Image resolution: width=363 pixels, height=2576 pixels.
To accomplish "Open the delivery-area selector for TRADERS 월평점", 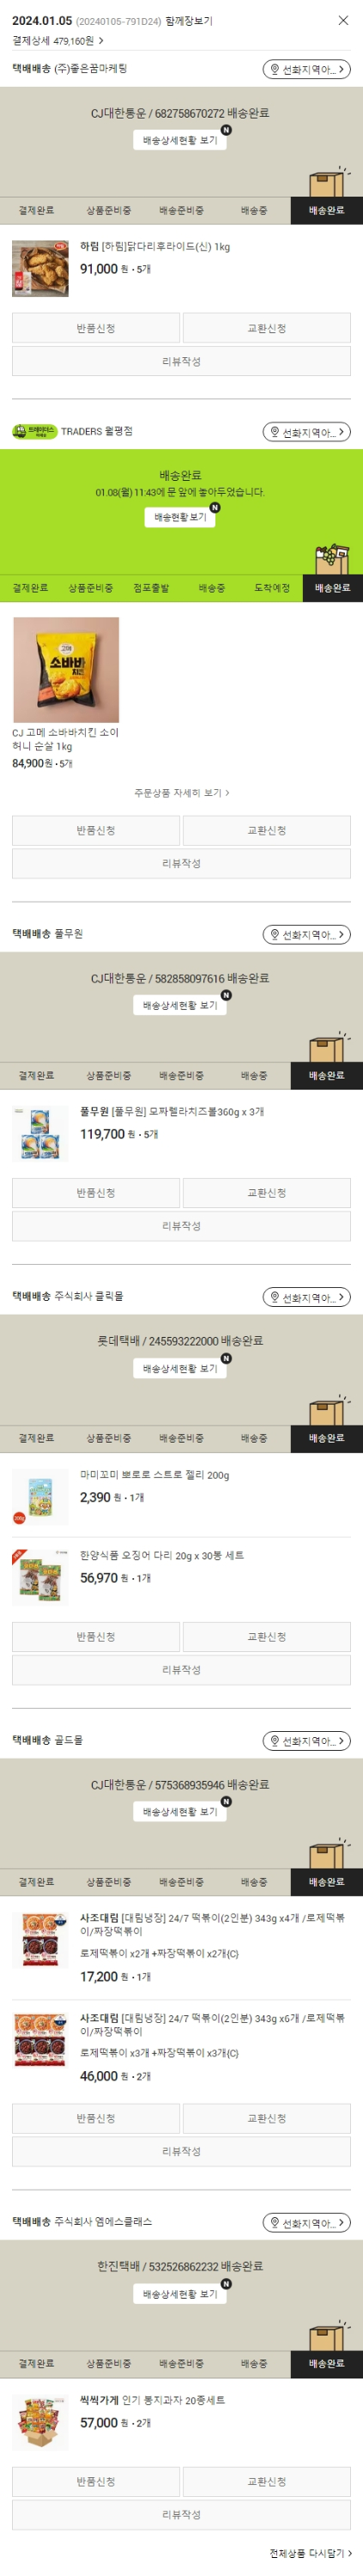I will click(306, 432).
